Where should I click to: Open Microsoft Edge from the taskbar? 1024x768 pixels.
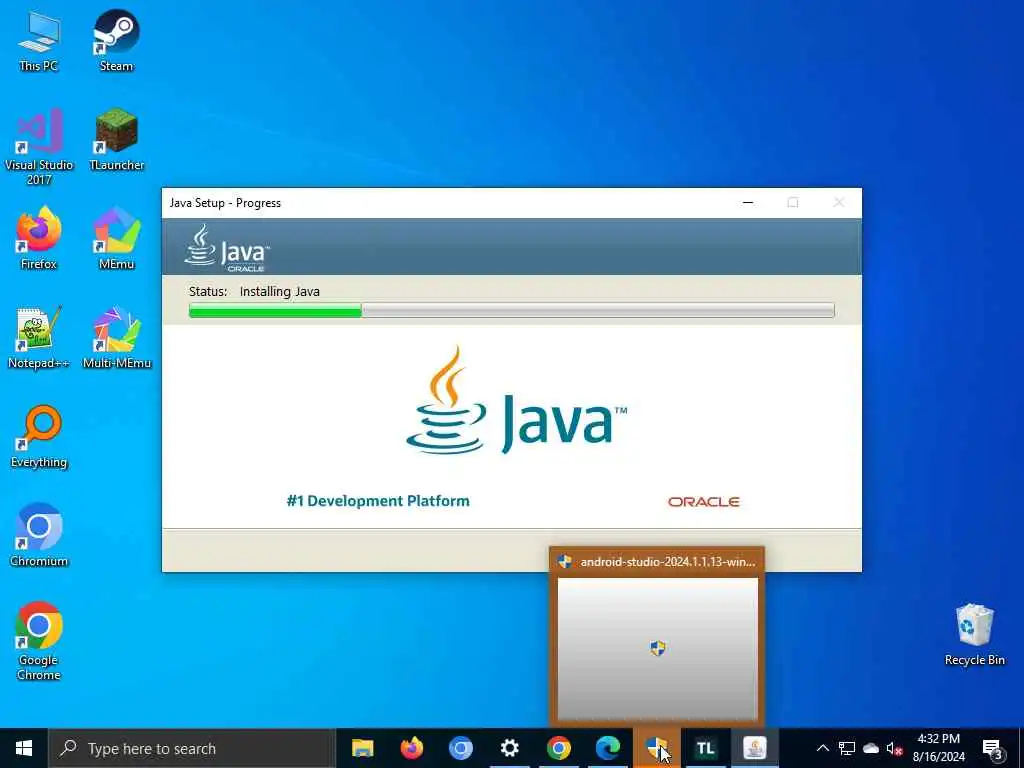click(607, 748)
